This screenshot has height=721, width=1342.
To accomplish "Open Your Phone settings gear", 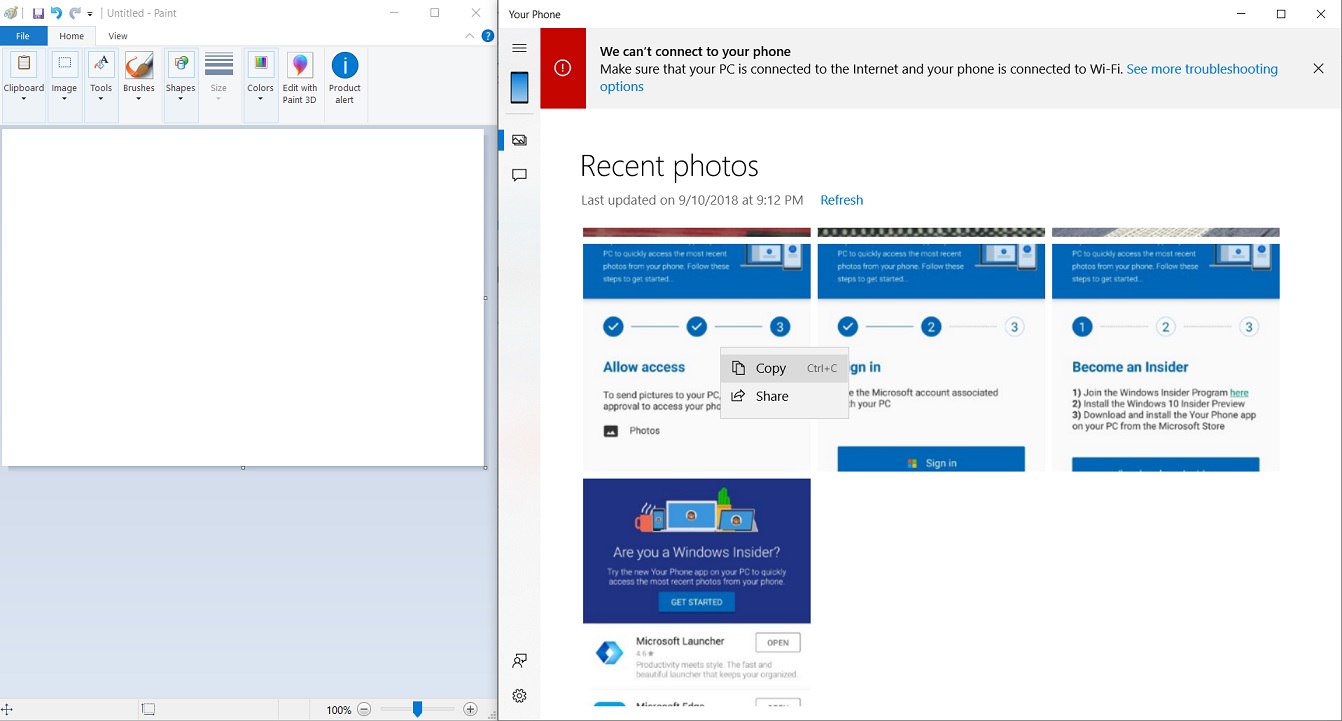I will (x=519, y=695).
